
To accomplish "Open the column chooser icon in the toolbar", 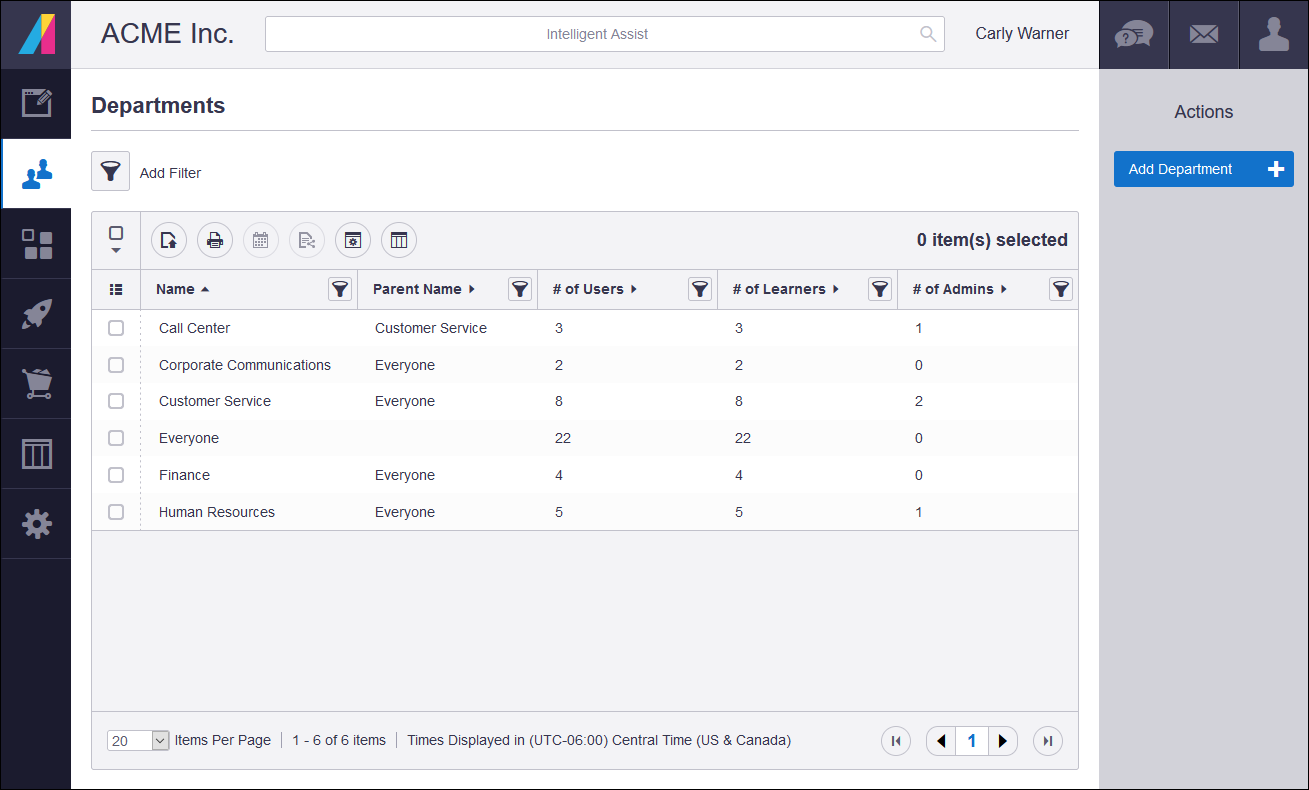I will (399, 240).
